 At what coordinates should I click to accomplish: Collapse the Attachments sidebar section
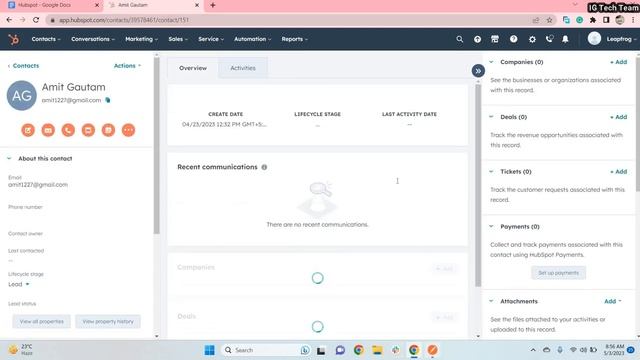tap(491, 301)
